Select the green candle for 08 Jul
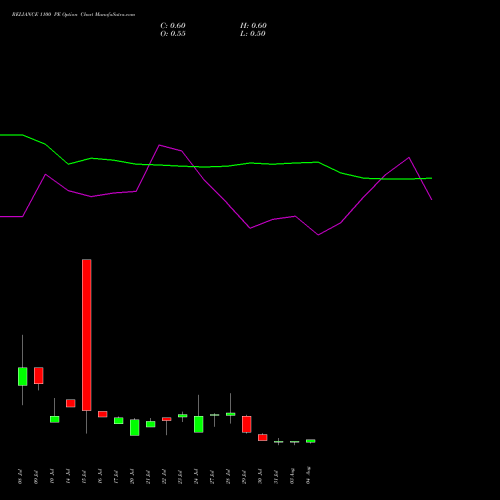Screen dimensions: 500x500 (23, 376)
